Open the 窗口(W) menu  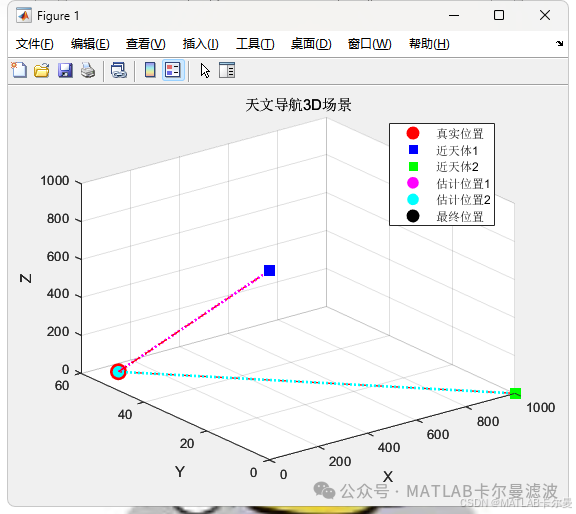point(369,44)
